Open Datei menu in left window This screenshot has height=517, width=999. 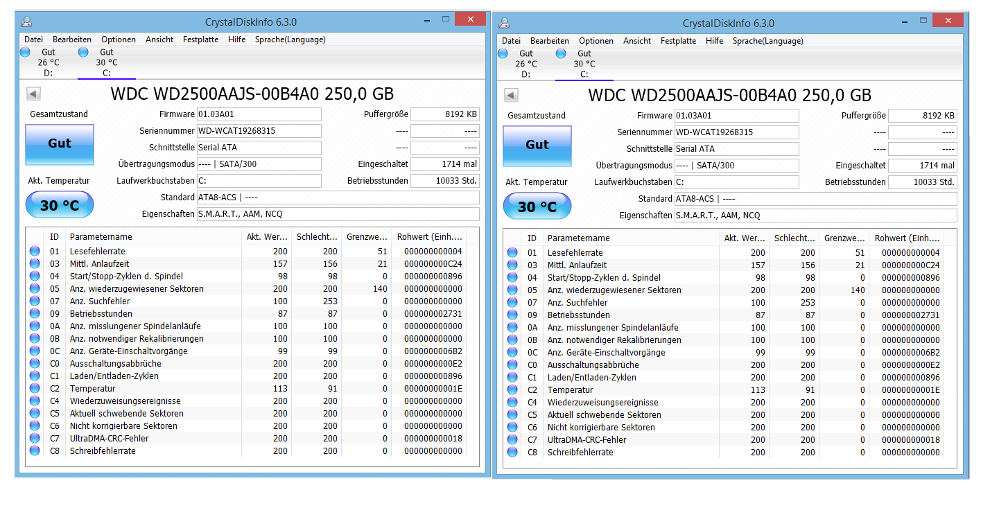coord(33,40)
